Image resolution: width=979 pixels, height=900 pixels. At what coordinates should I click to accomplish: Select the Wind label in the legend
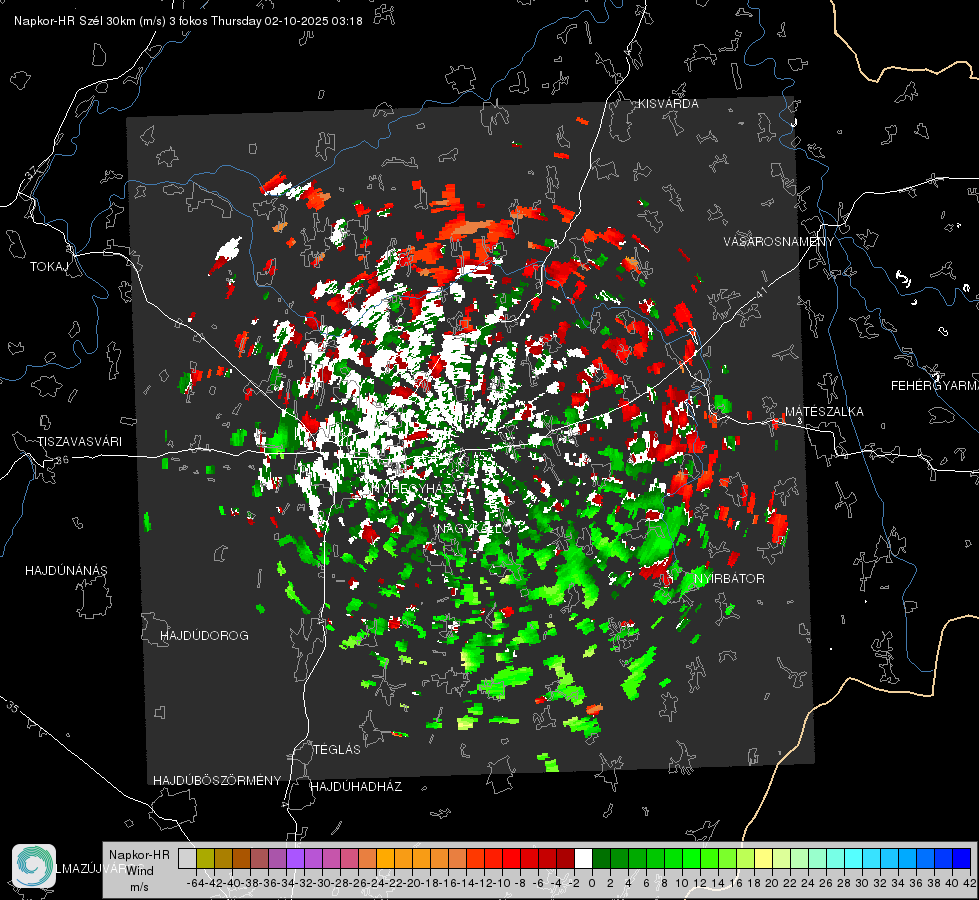[140, 871]
